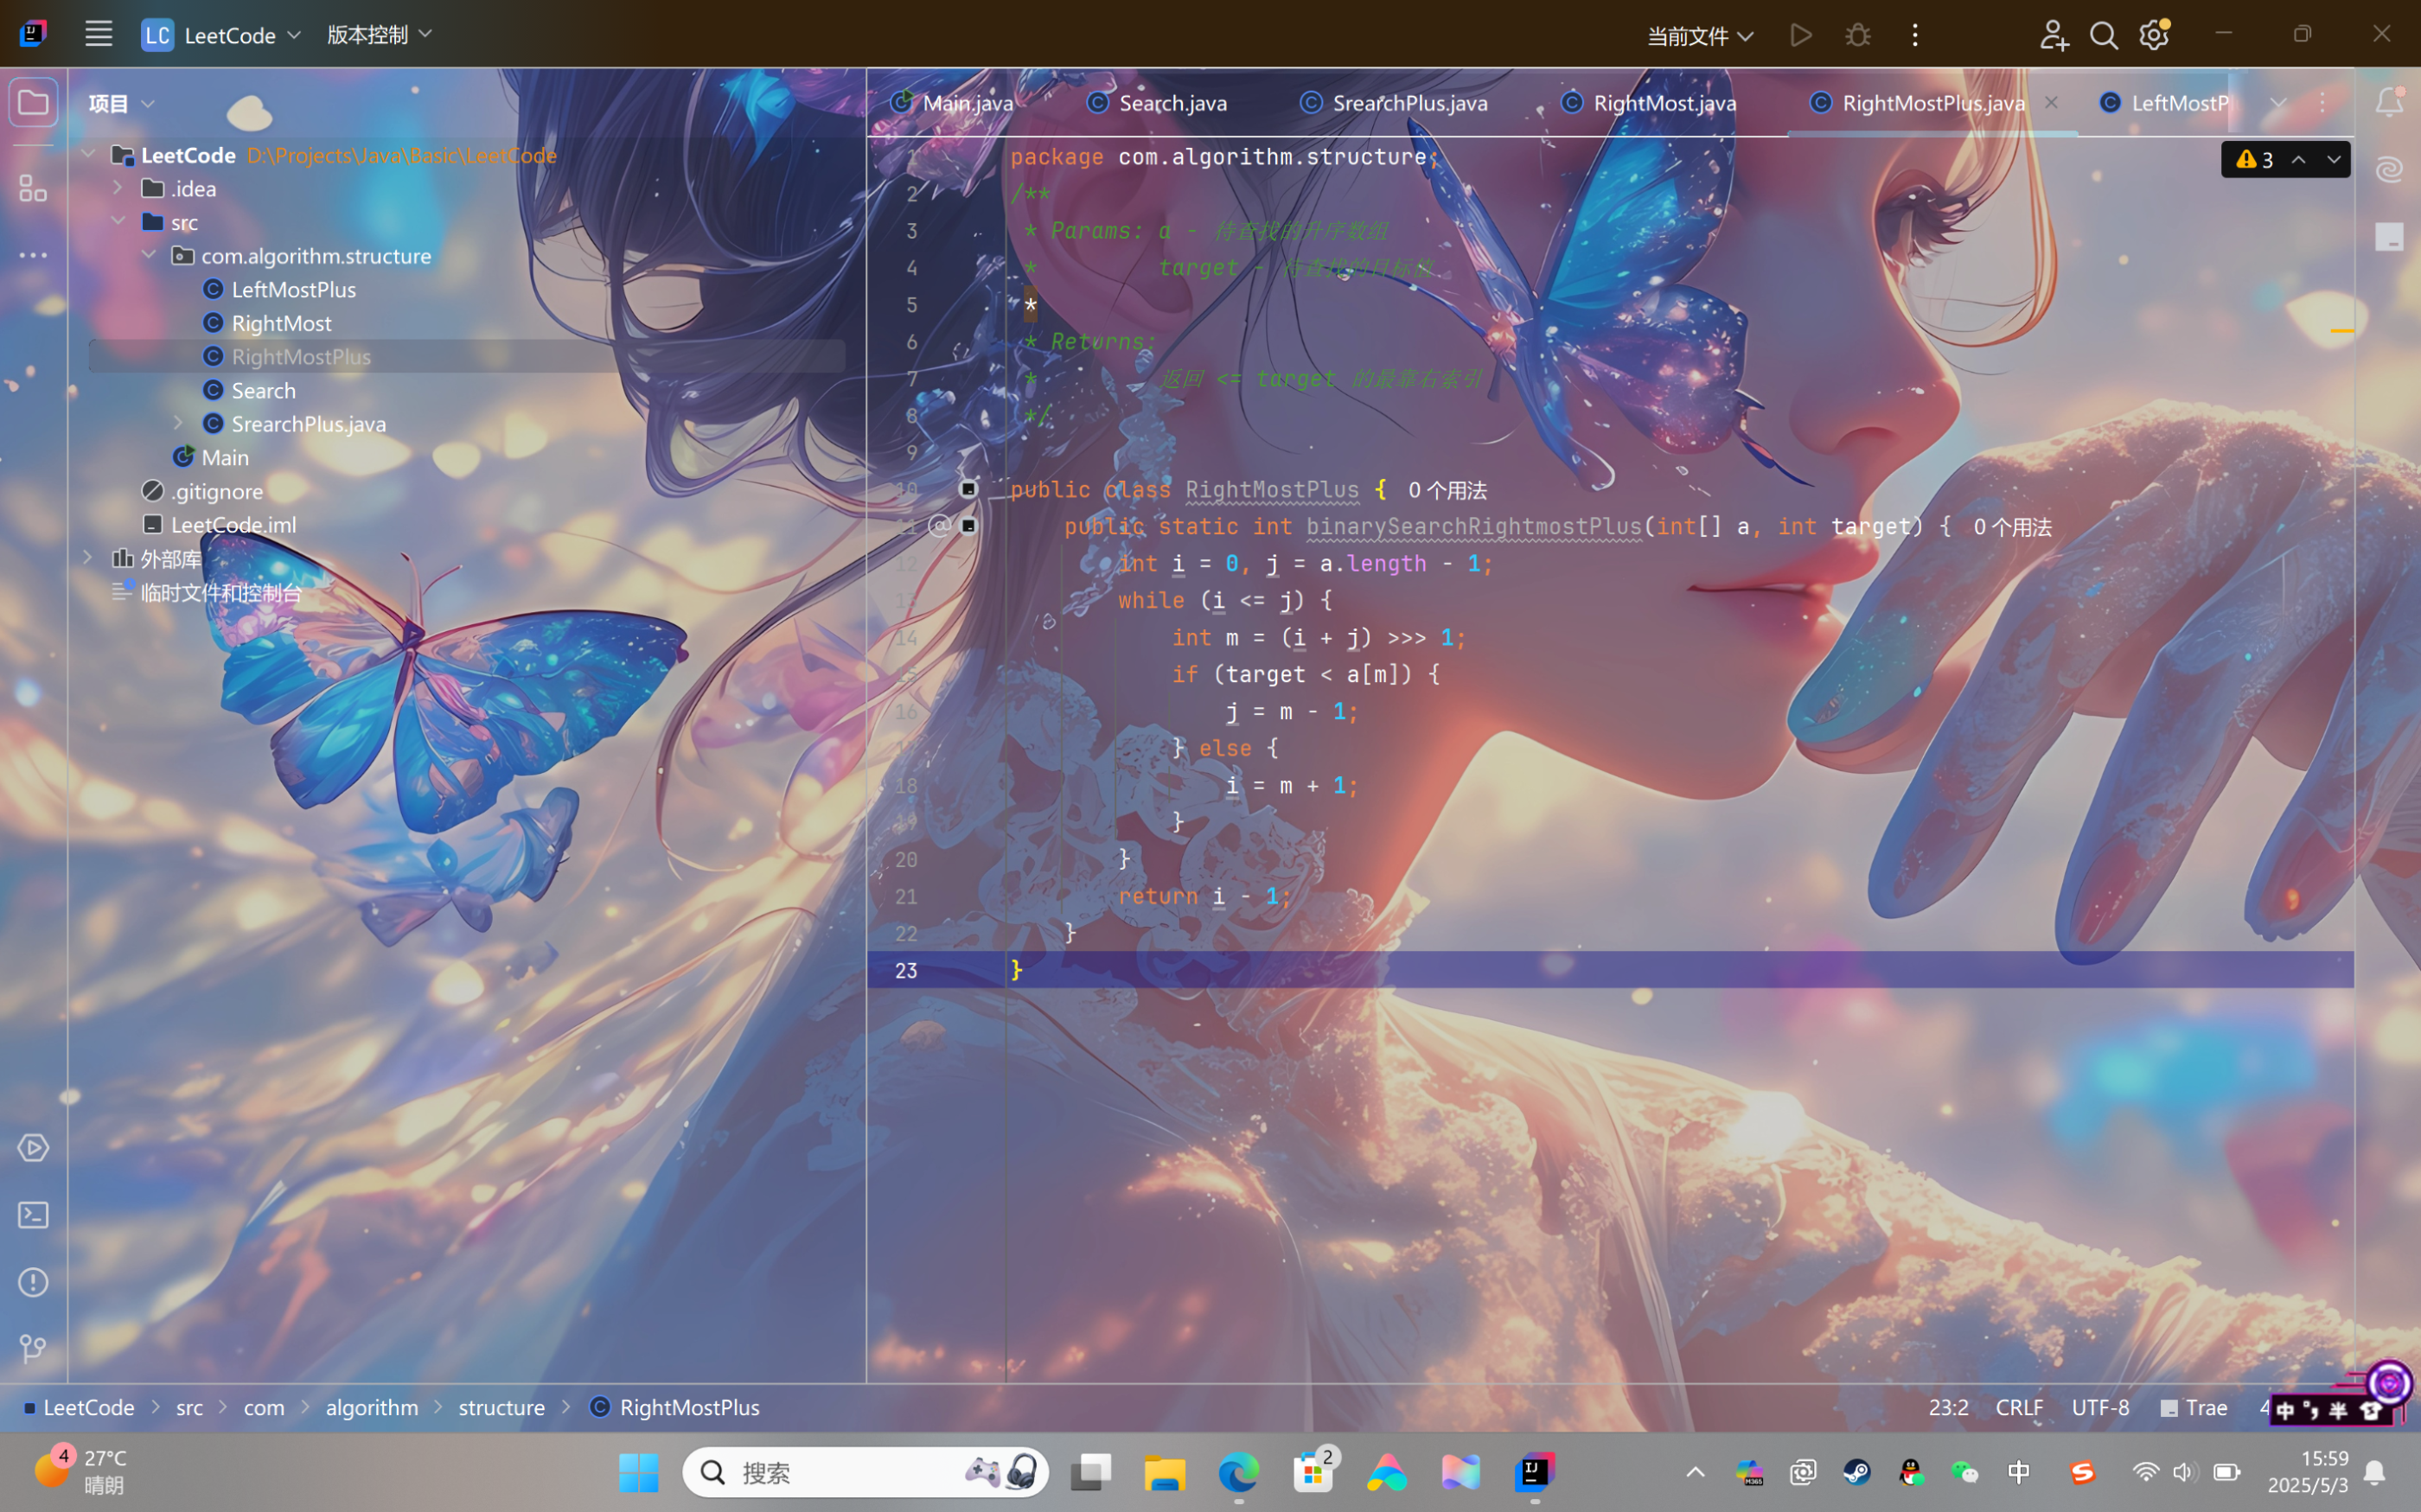Switch to RightMost.java tab

coord(1650,102)
